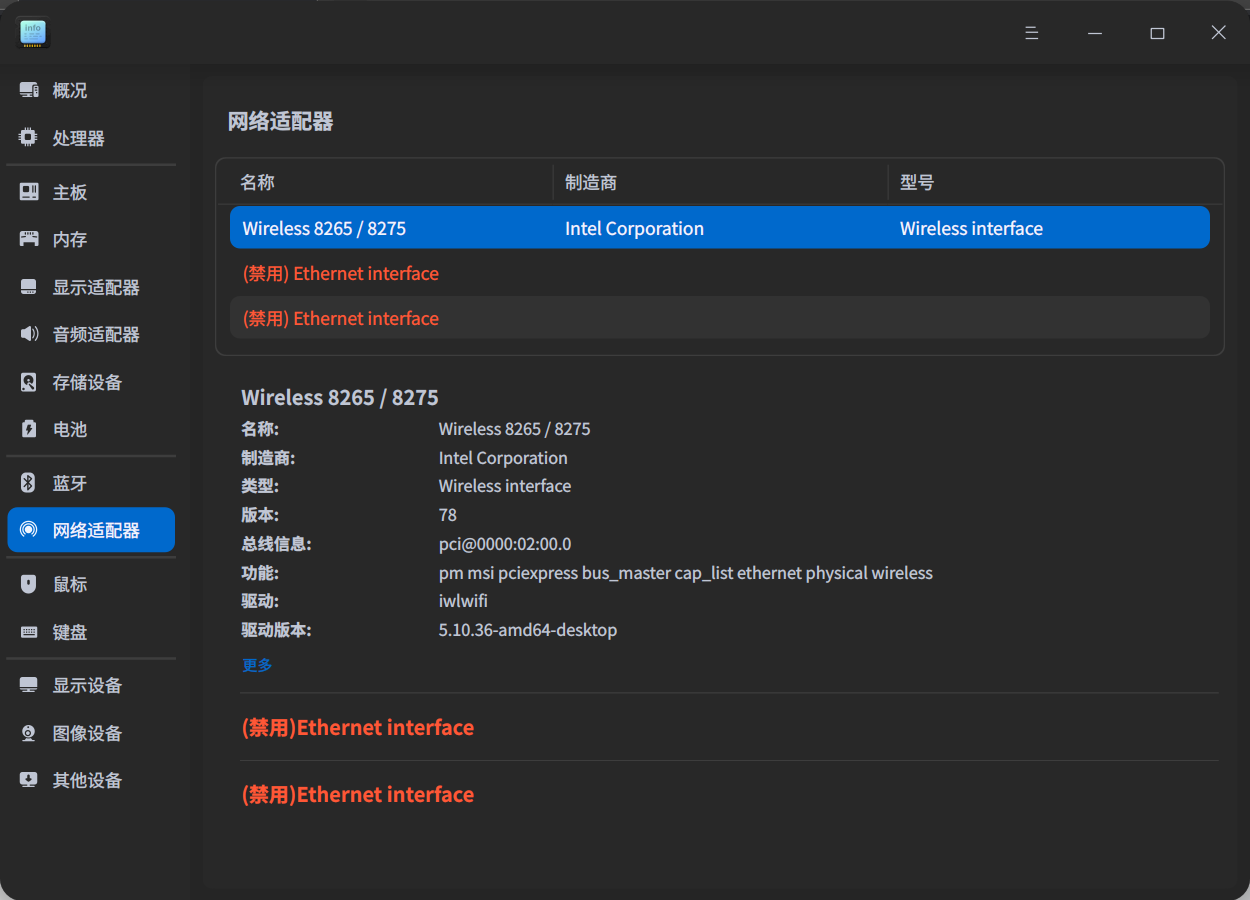Viewport: 1250px width, 900px height.
Task: Click the memory module icon in sidebar
Action: click(x=29, y=239)
